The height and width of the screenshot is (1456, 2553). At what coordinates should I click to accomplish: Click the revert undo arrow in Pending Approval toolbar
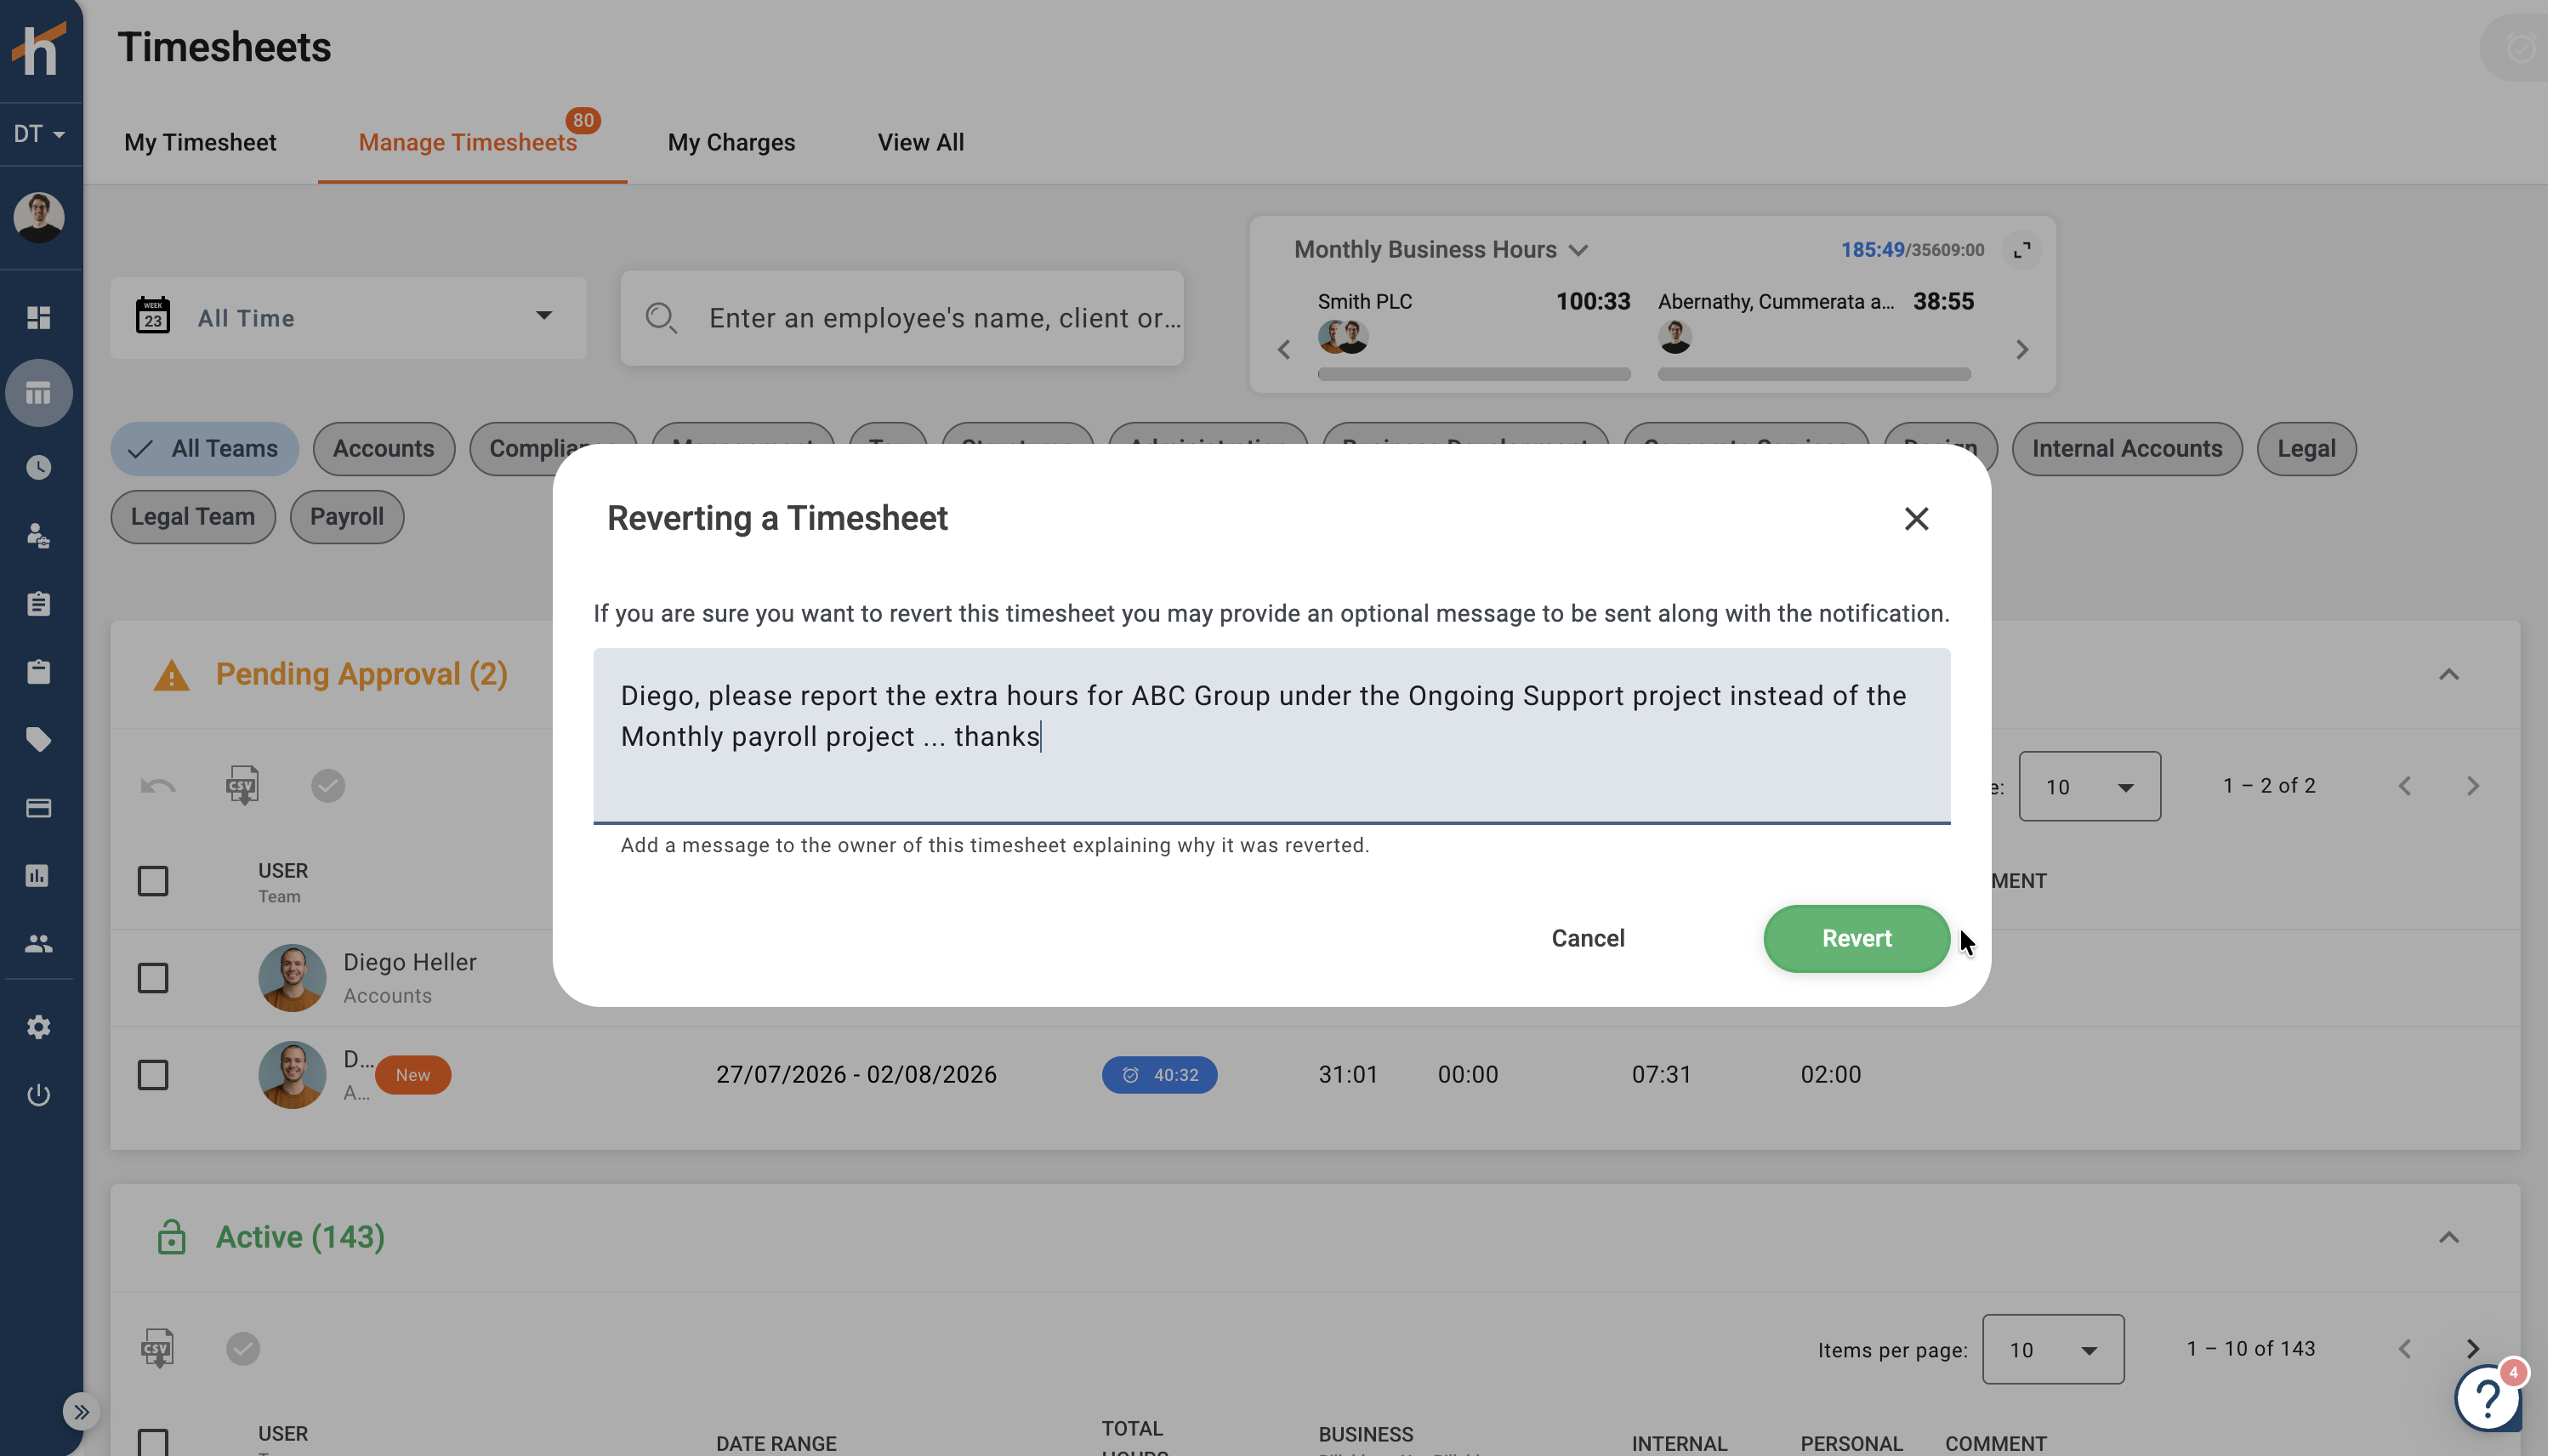(x=158, y=786)
